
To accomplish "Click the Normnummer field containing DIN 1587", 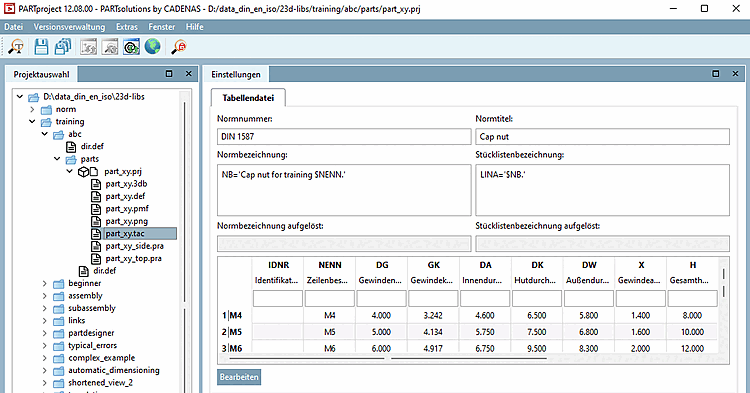I will [344, 136].
